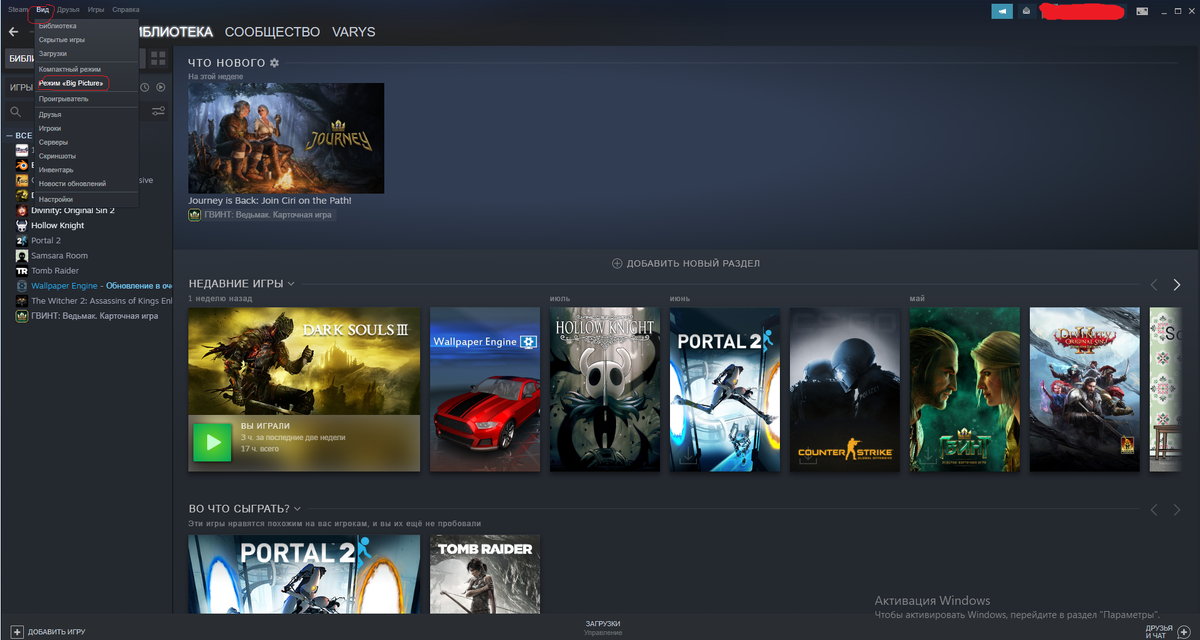Click Tomb Raider TR icon in sidebar
This screenshot has height=640, width=1200.
coord(22,270)
